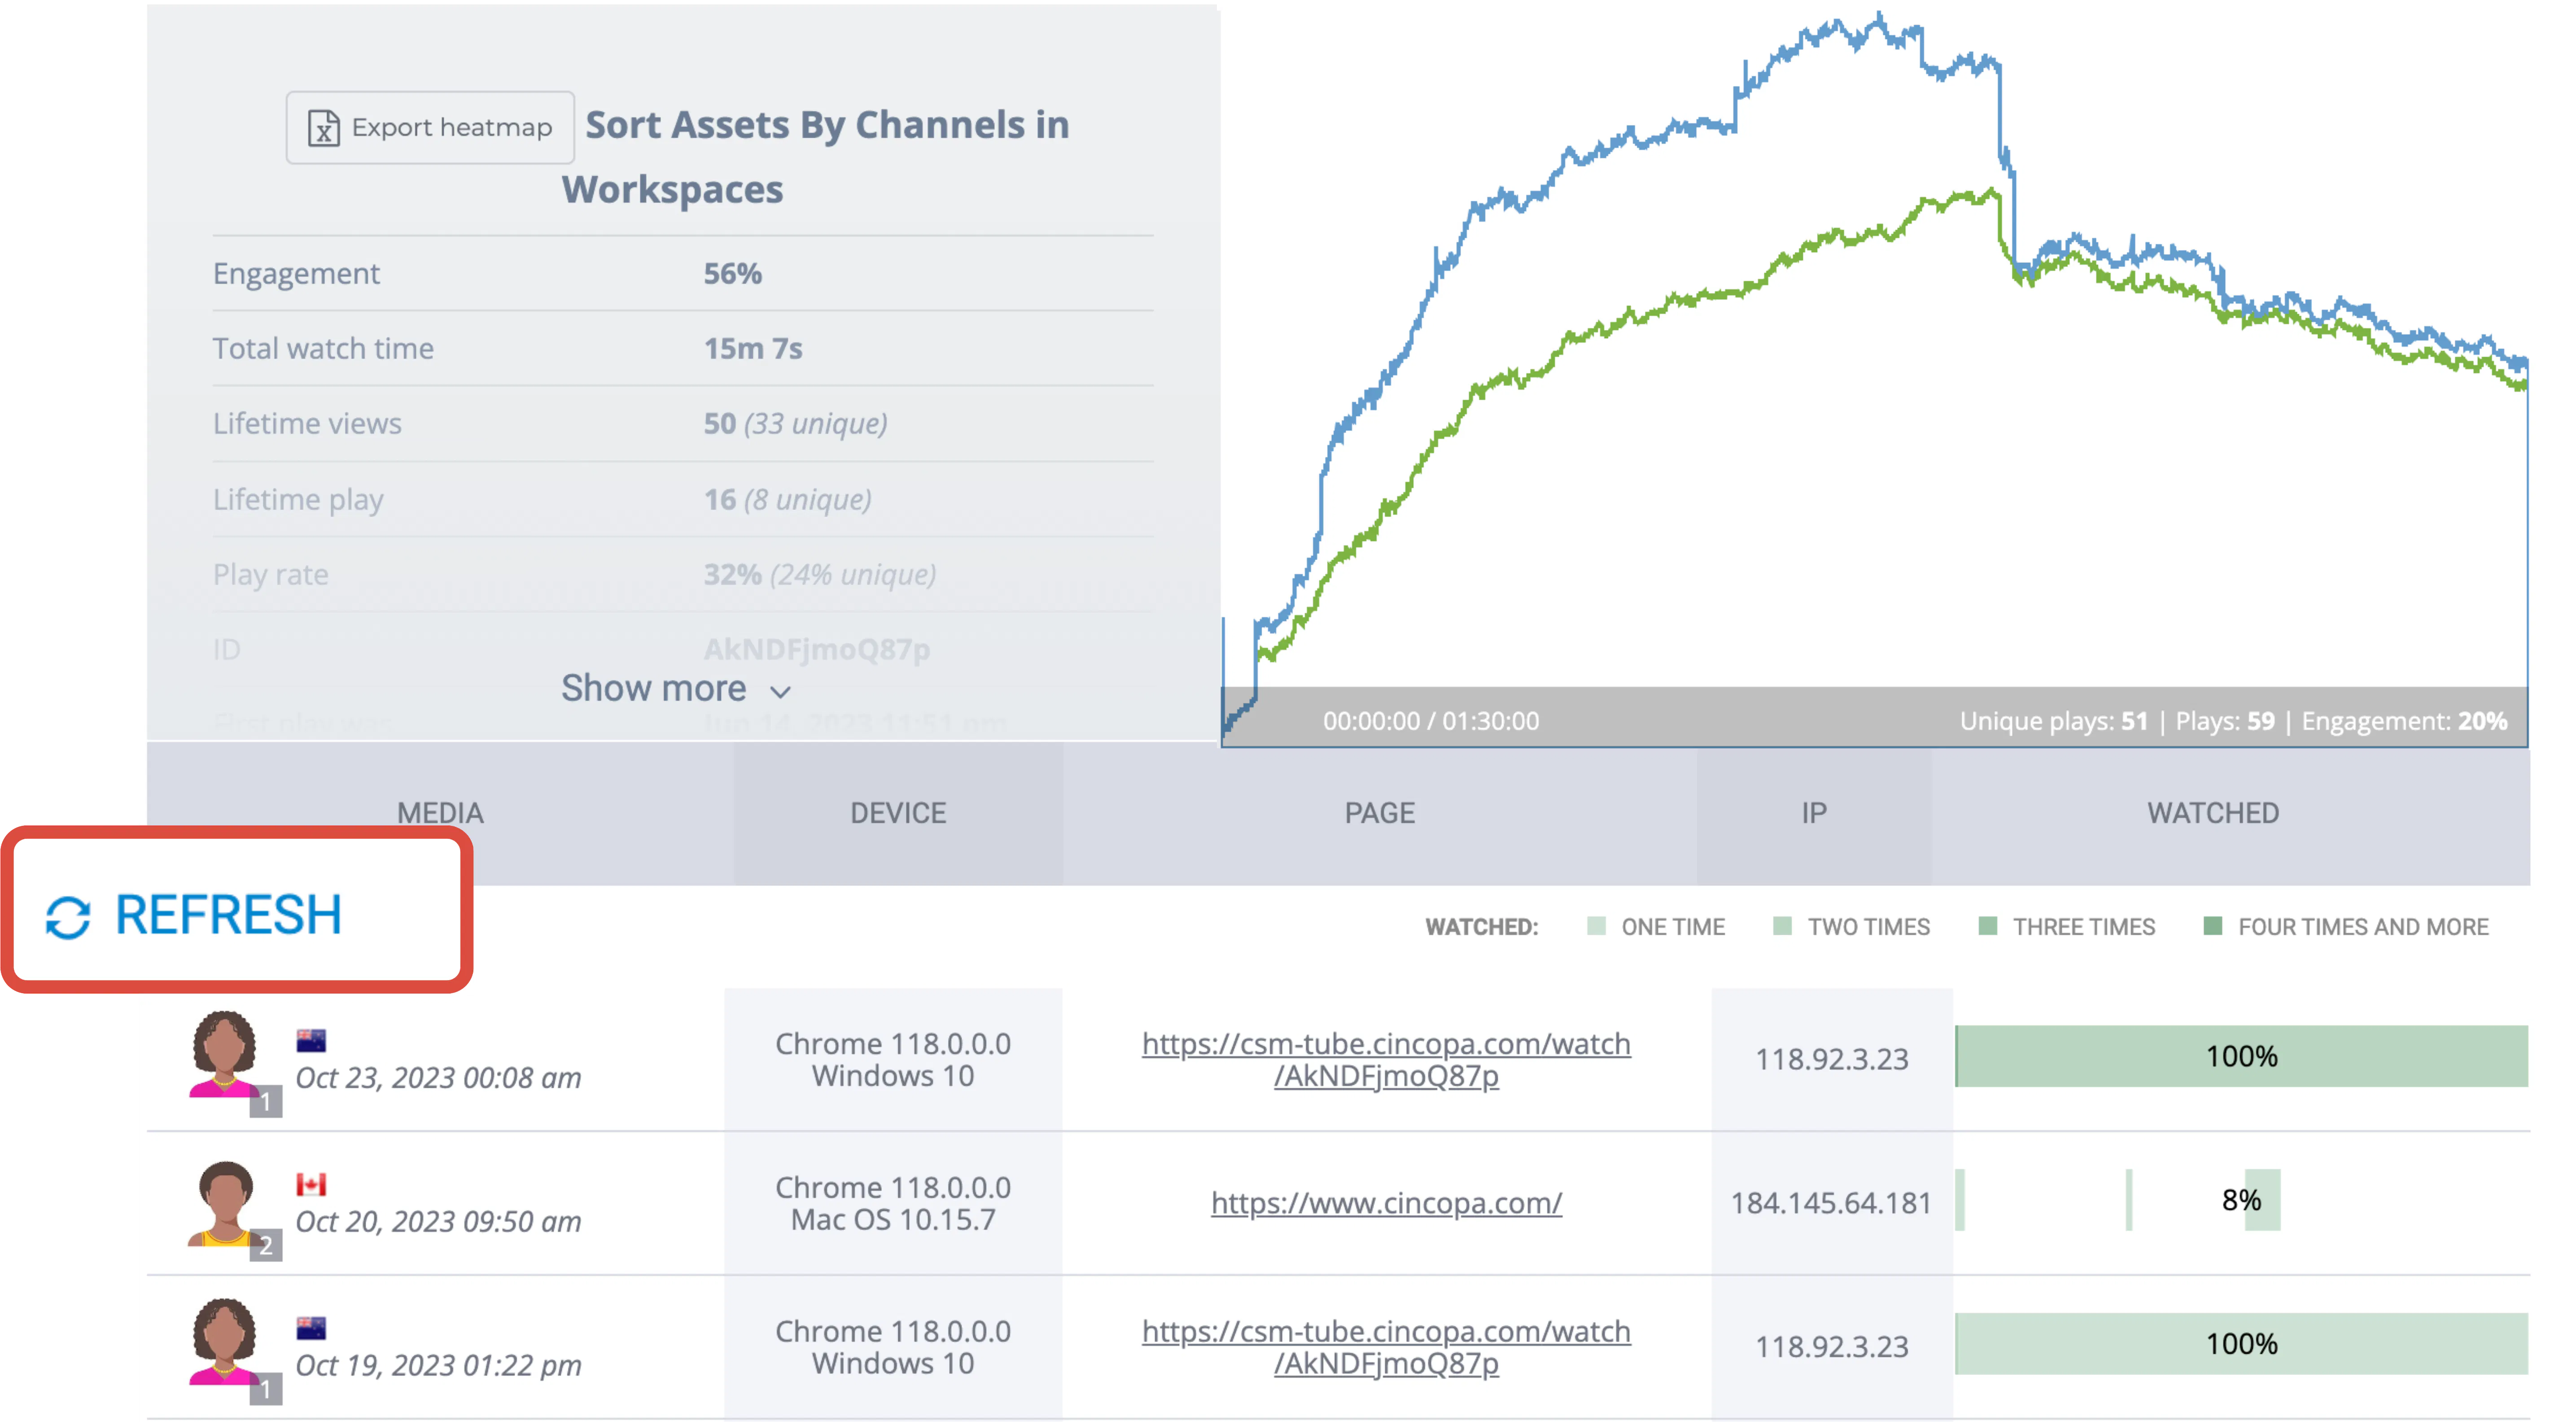The width and height of the screenshot is (2576, 1422).
Task: Click the Total watch time 15m 7s value
Action: point(752,348)
